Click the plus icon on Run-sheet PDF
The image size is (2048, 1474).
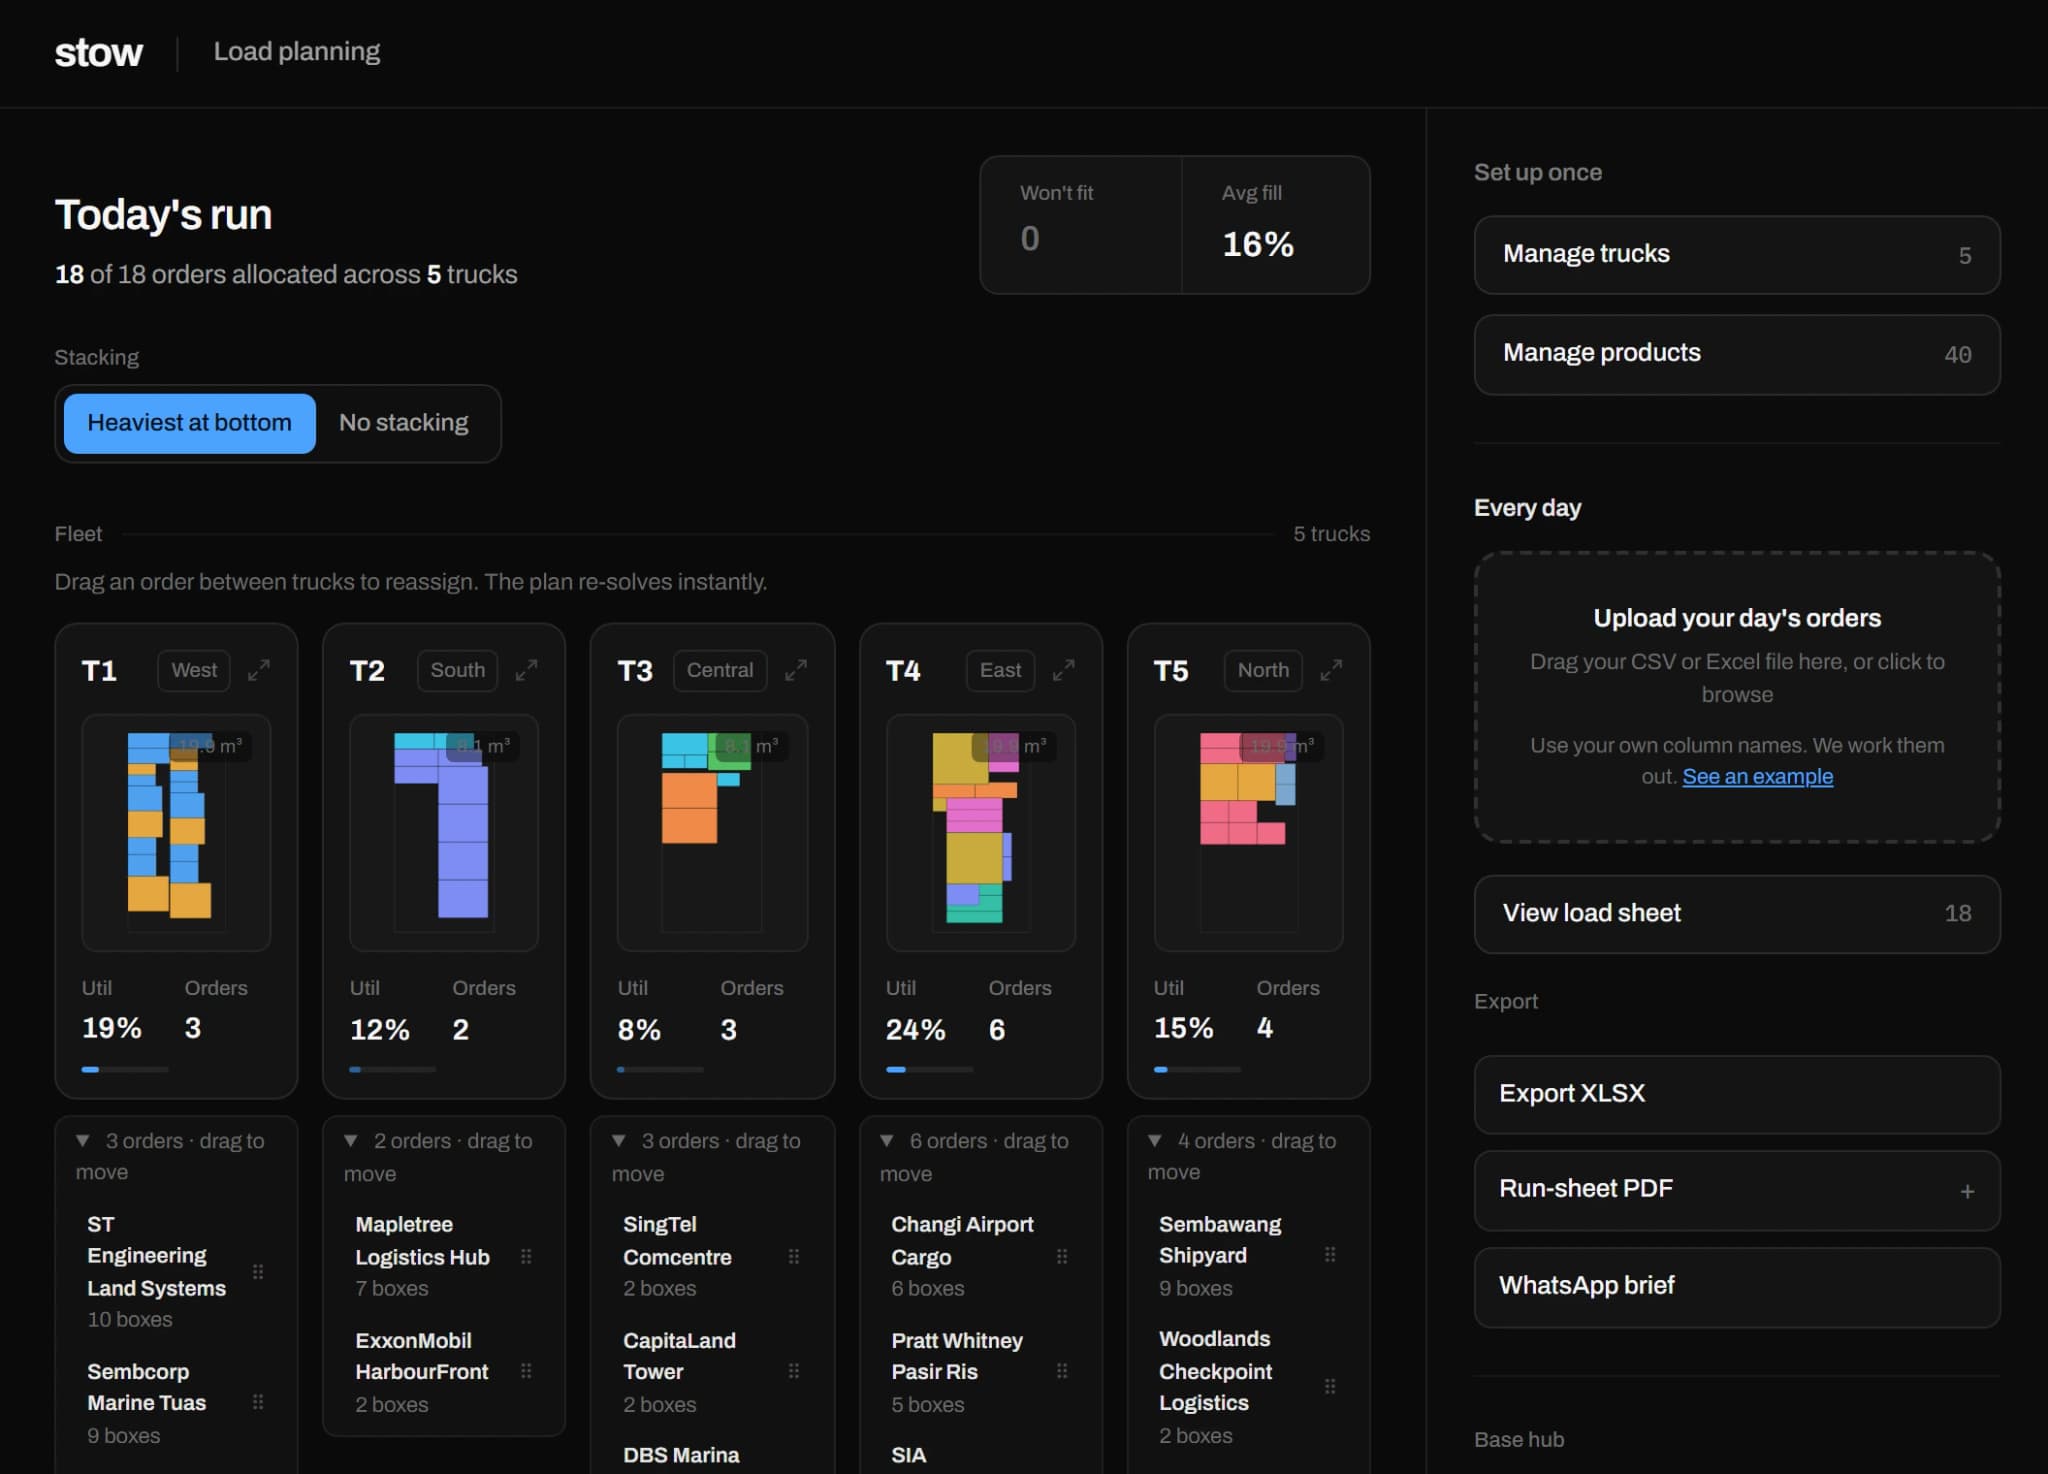pyautogui.click(x=1967, y=1191)
